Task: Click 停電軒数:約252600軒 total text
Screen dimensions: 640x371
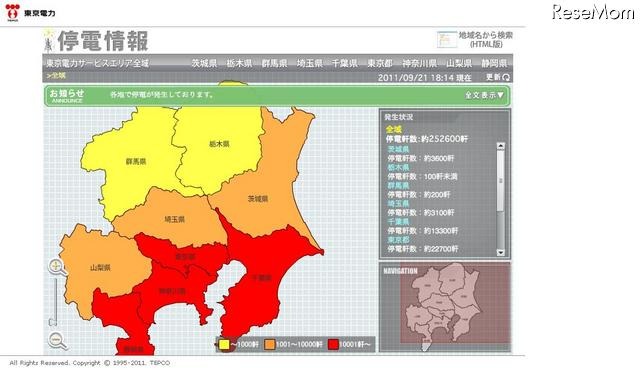Action: click(427, 139)
